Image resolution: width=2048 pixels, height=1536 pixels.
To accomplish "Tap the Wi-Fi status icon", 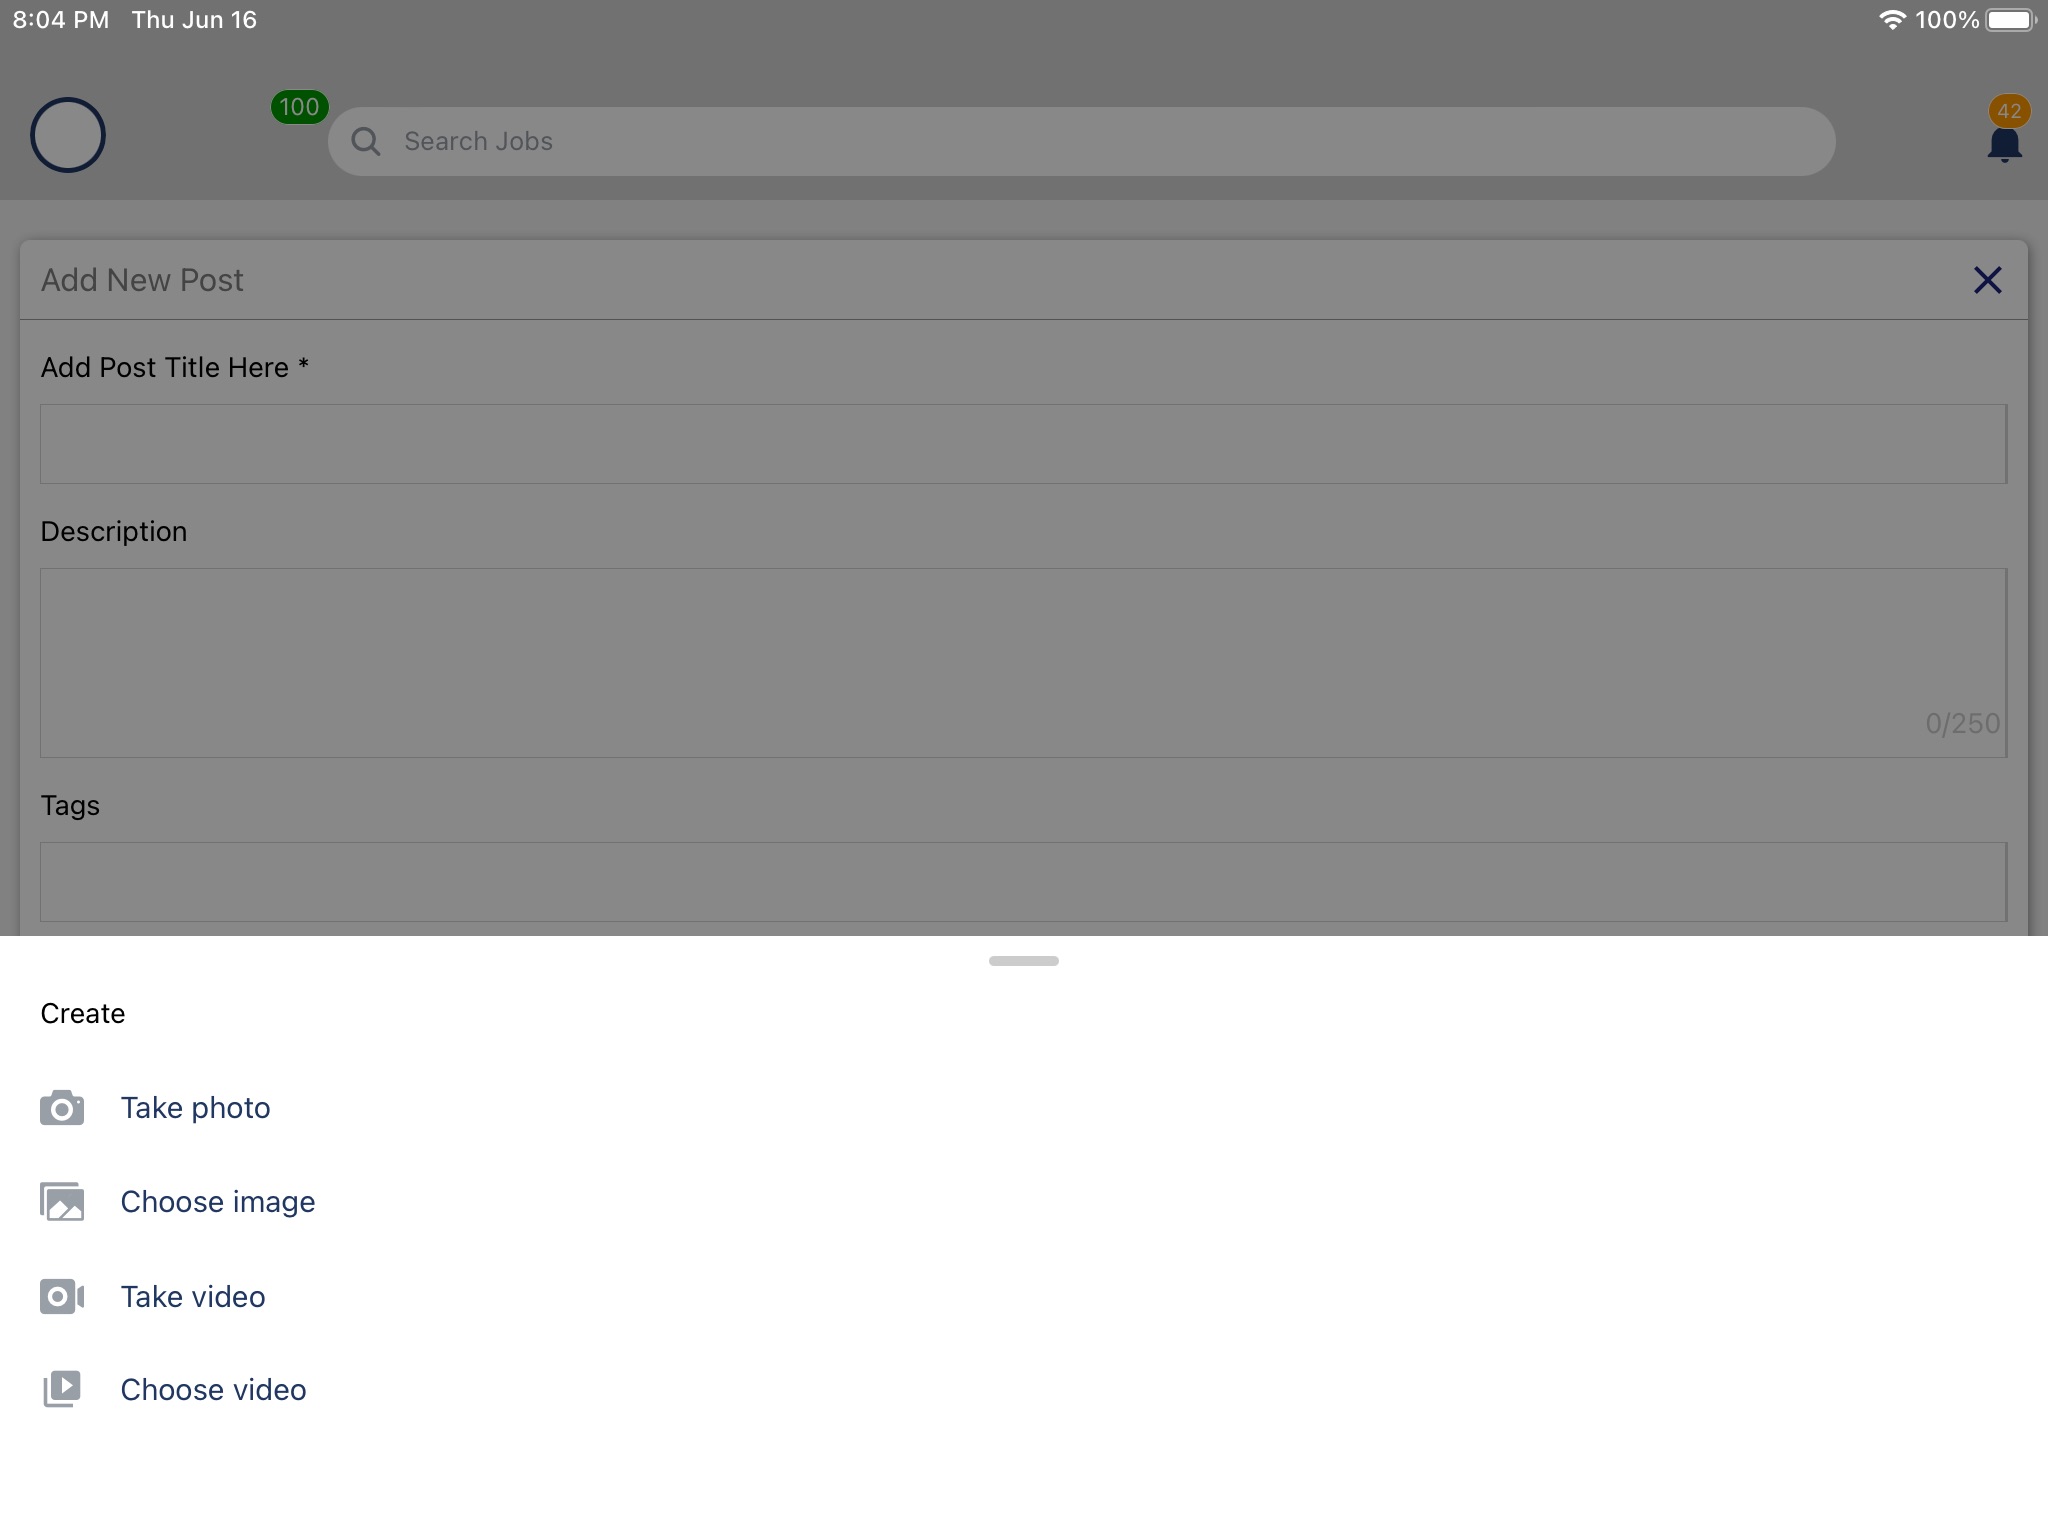I will [1892, 20].
